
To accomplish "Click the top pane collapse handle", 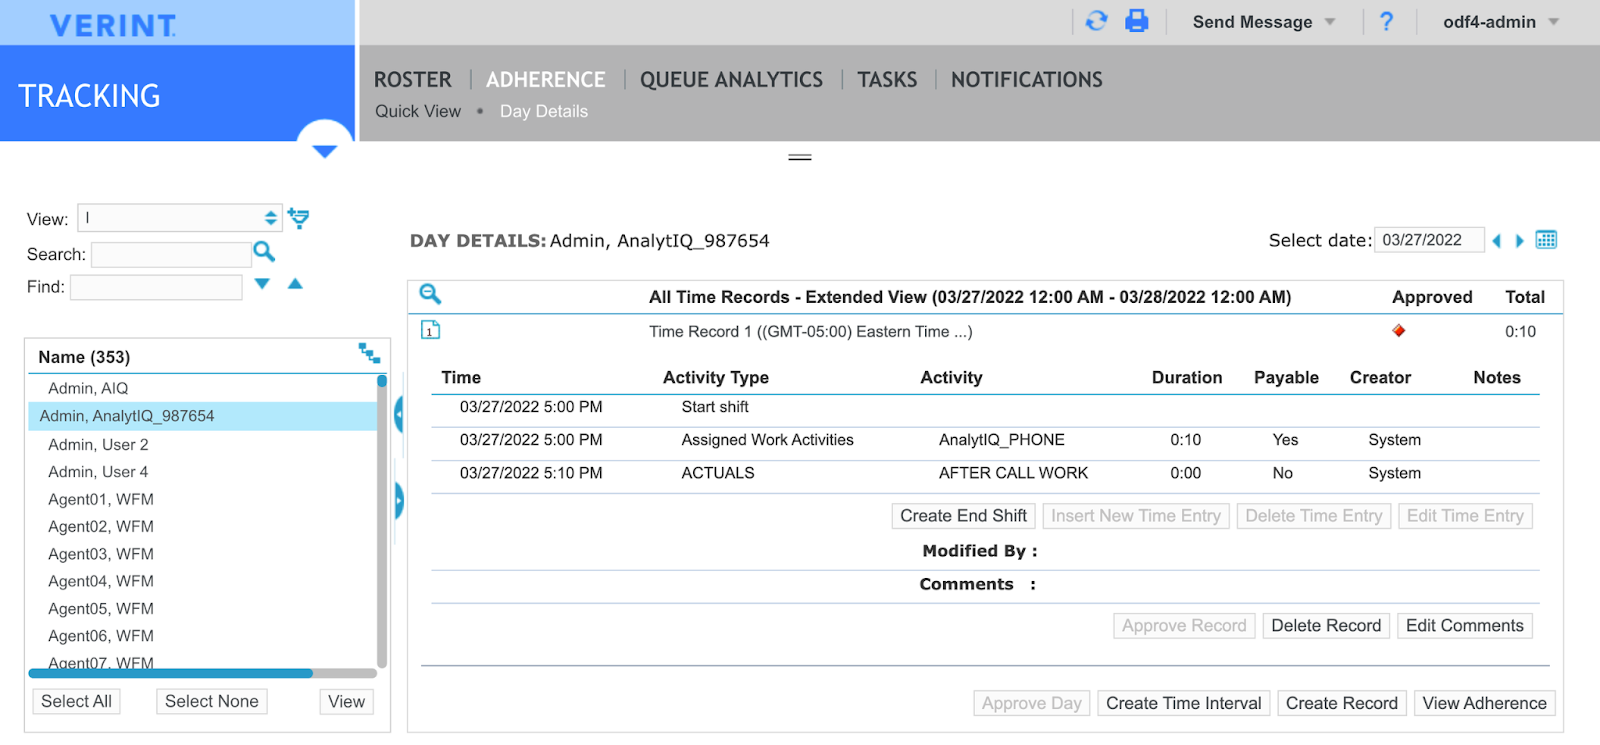I will click(800, 157).
